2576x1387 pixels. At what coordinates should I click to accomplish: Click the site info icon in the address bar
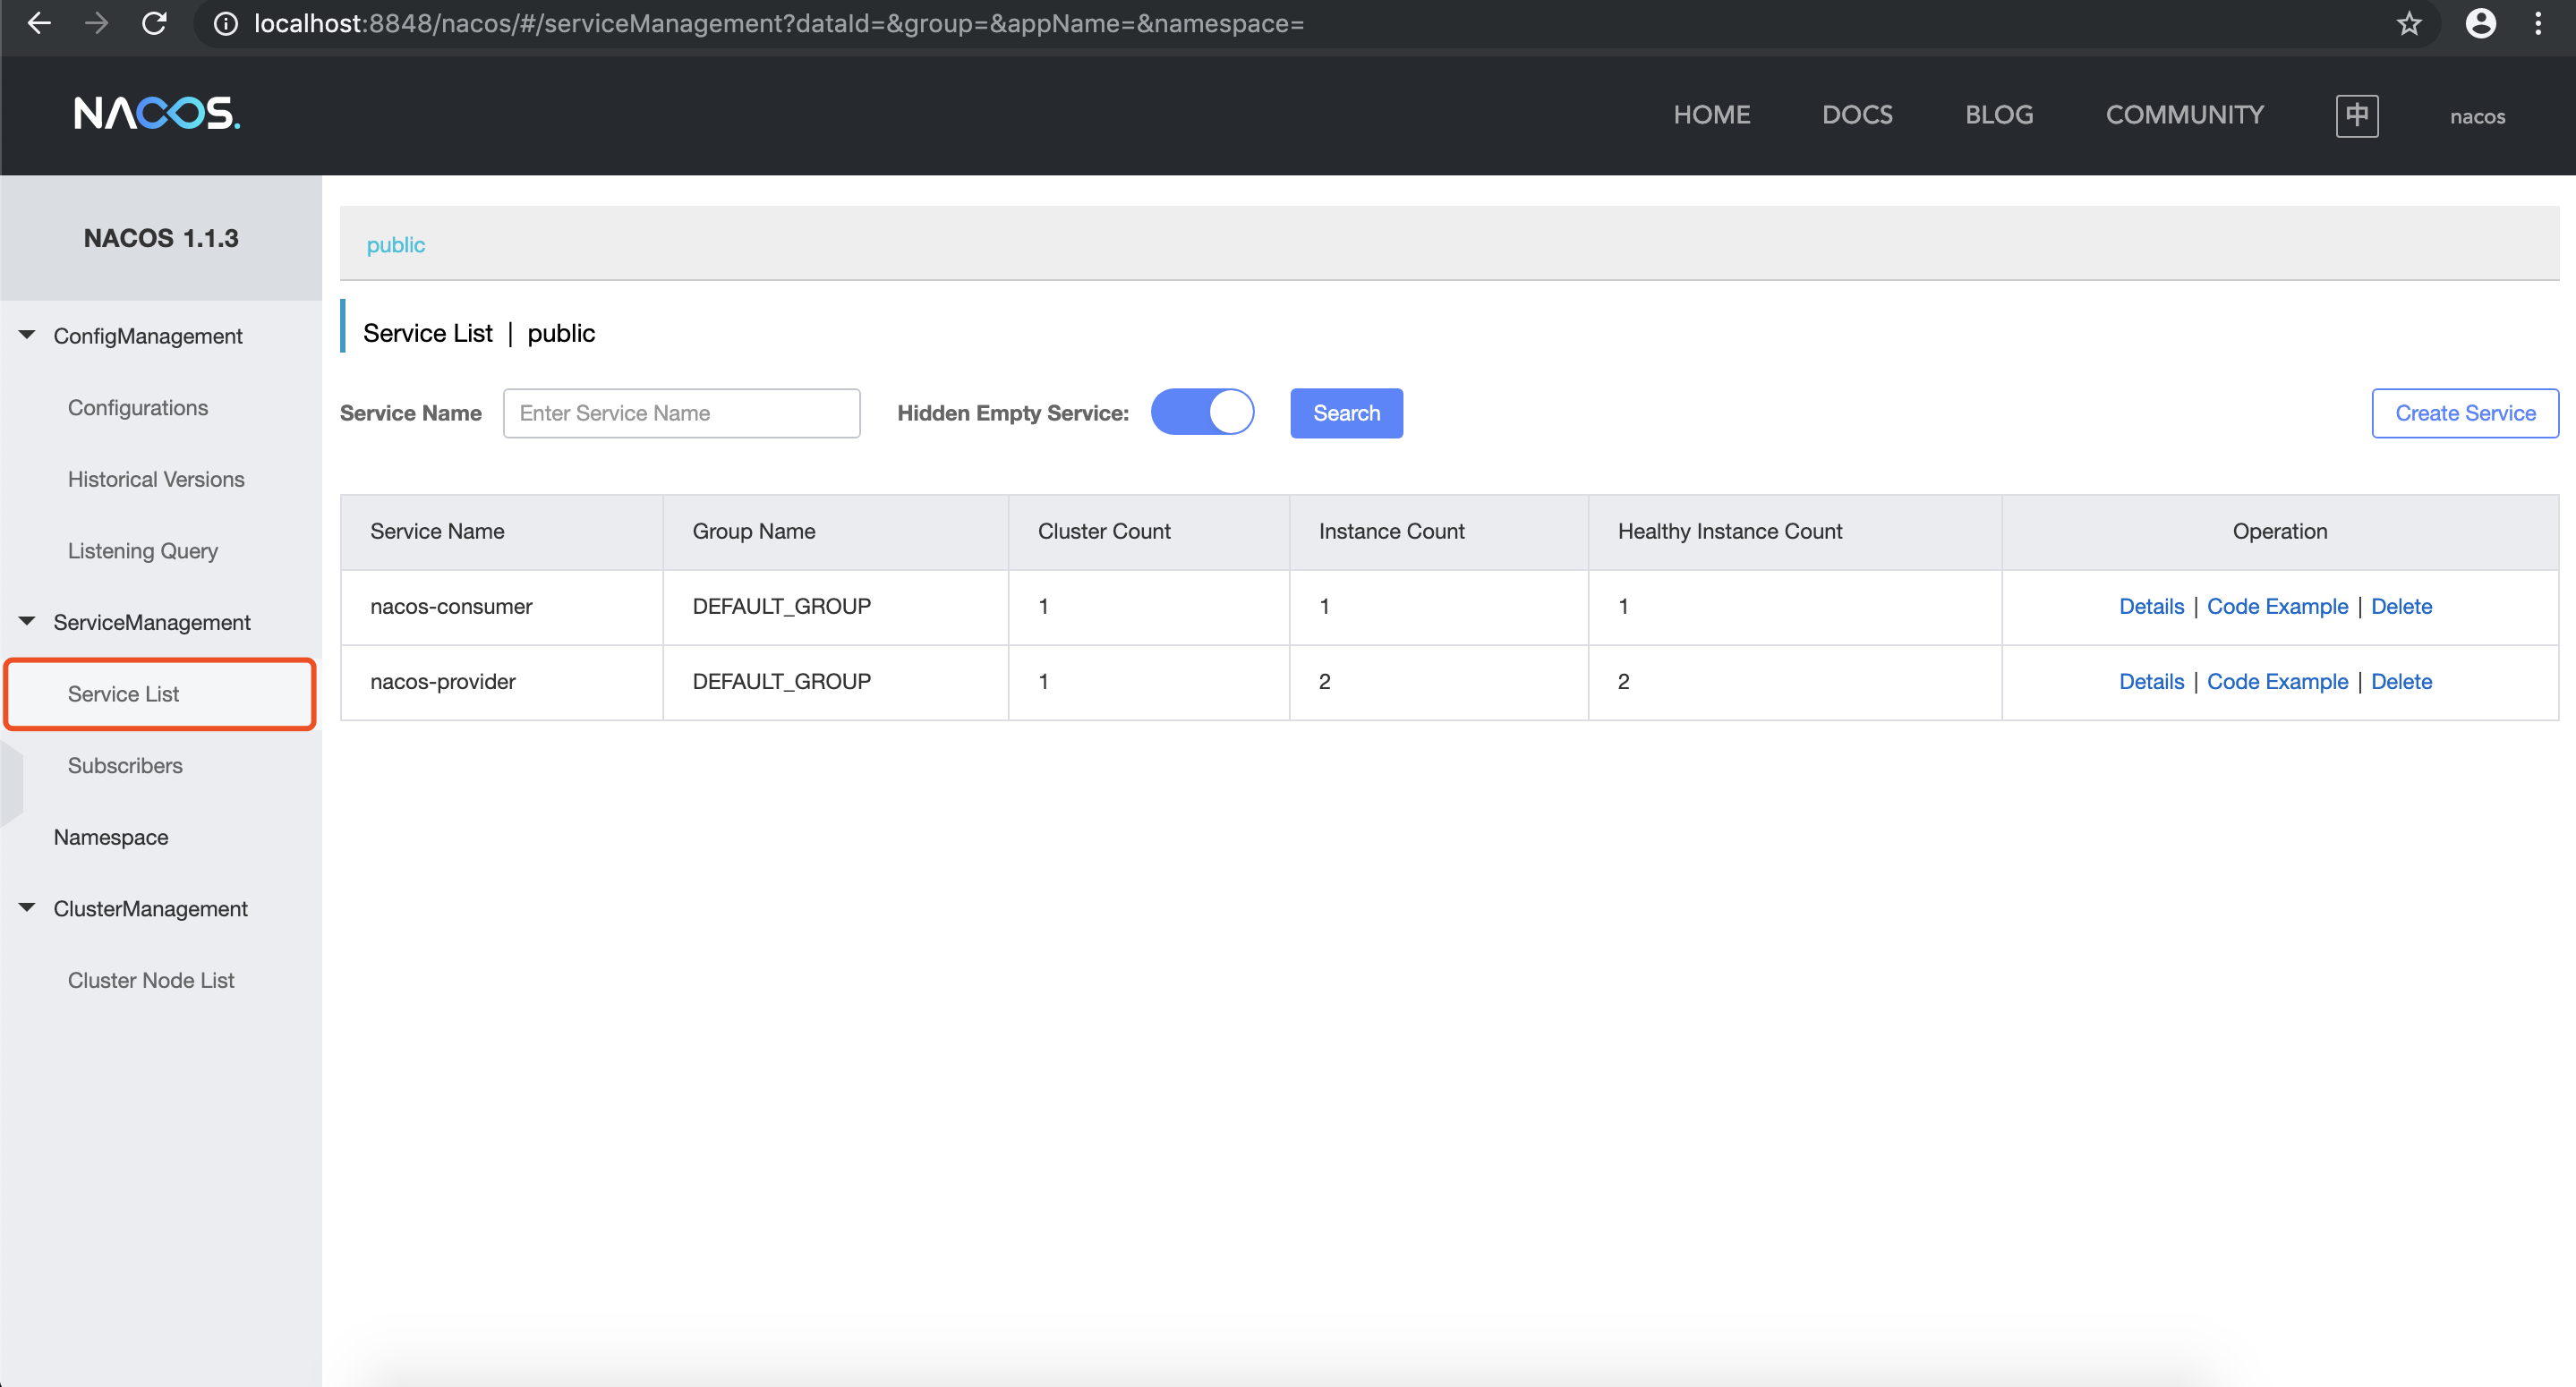click(226, 23)
